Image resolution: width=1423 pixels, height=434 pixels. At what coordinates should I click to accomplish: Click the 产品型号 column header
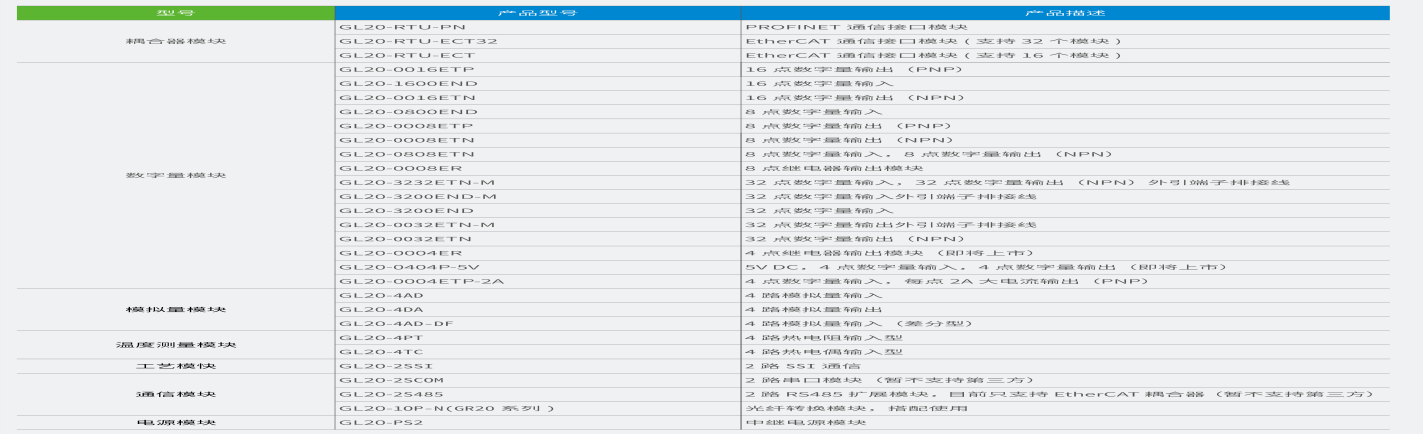click(537, 12)
